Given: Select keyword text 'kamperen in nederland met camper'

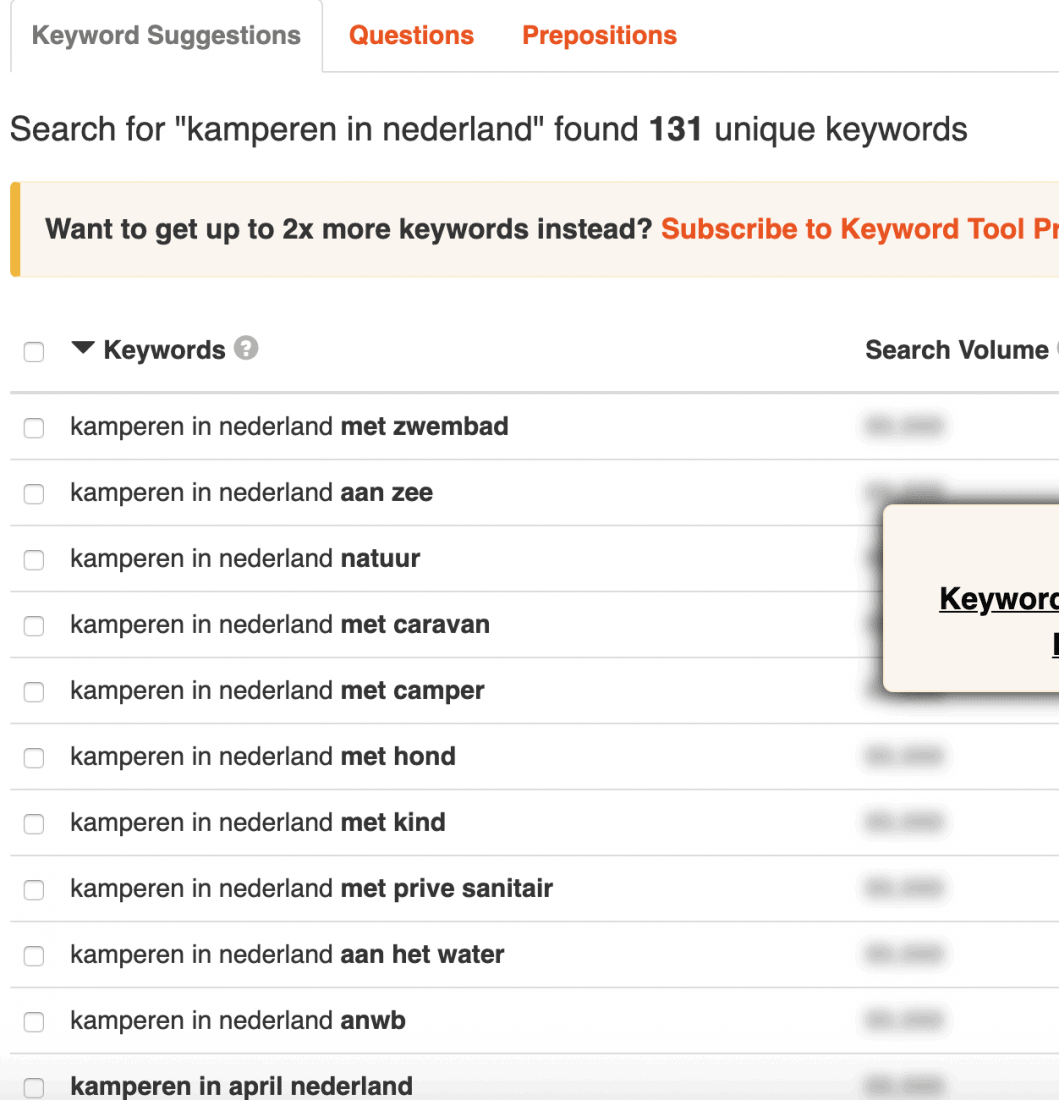Looking at the screenshot, I should click(x=277, y=690).
